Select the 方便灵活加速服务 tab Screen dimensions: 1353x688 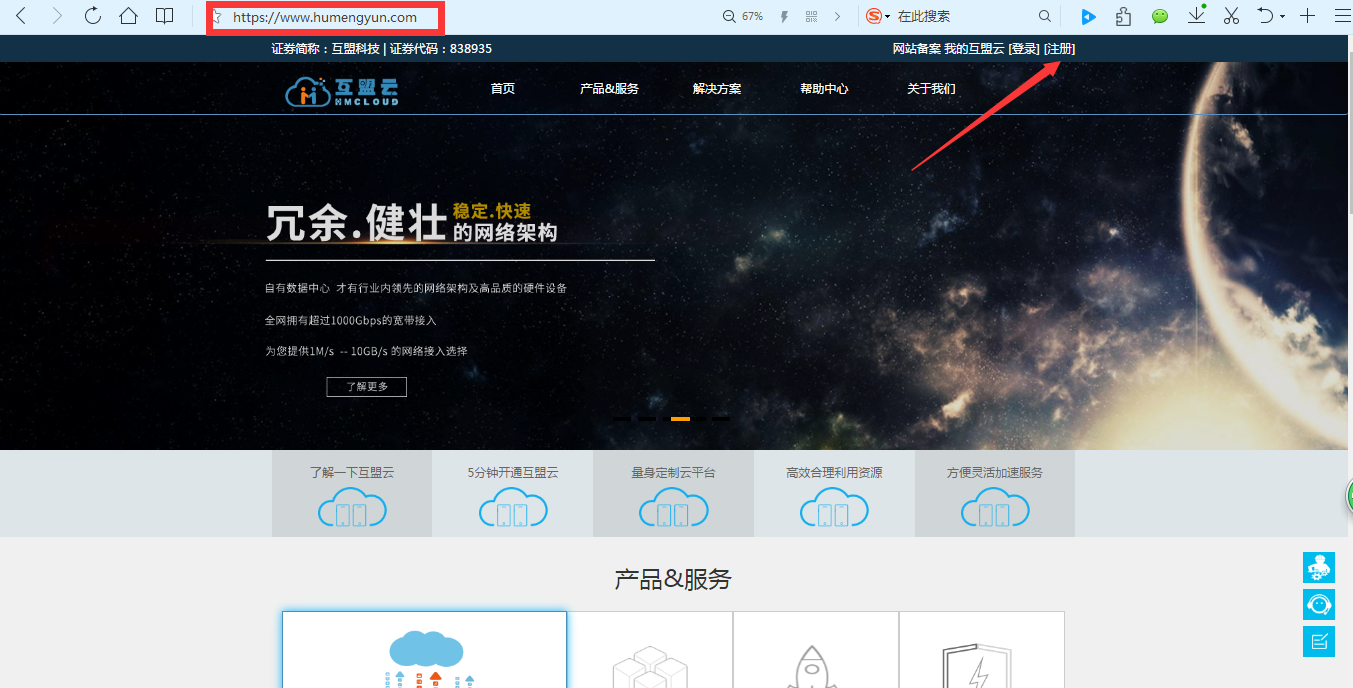click(995, 493)
